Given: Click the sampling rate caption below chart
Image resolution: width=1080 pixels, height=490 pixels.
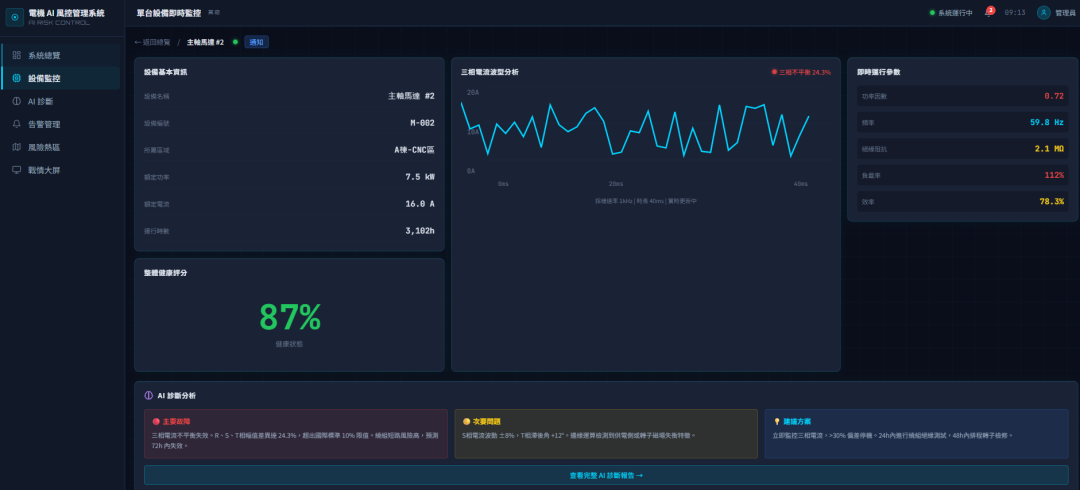Looking at the screenshot, I should [646, 201].
